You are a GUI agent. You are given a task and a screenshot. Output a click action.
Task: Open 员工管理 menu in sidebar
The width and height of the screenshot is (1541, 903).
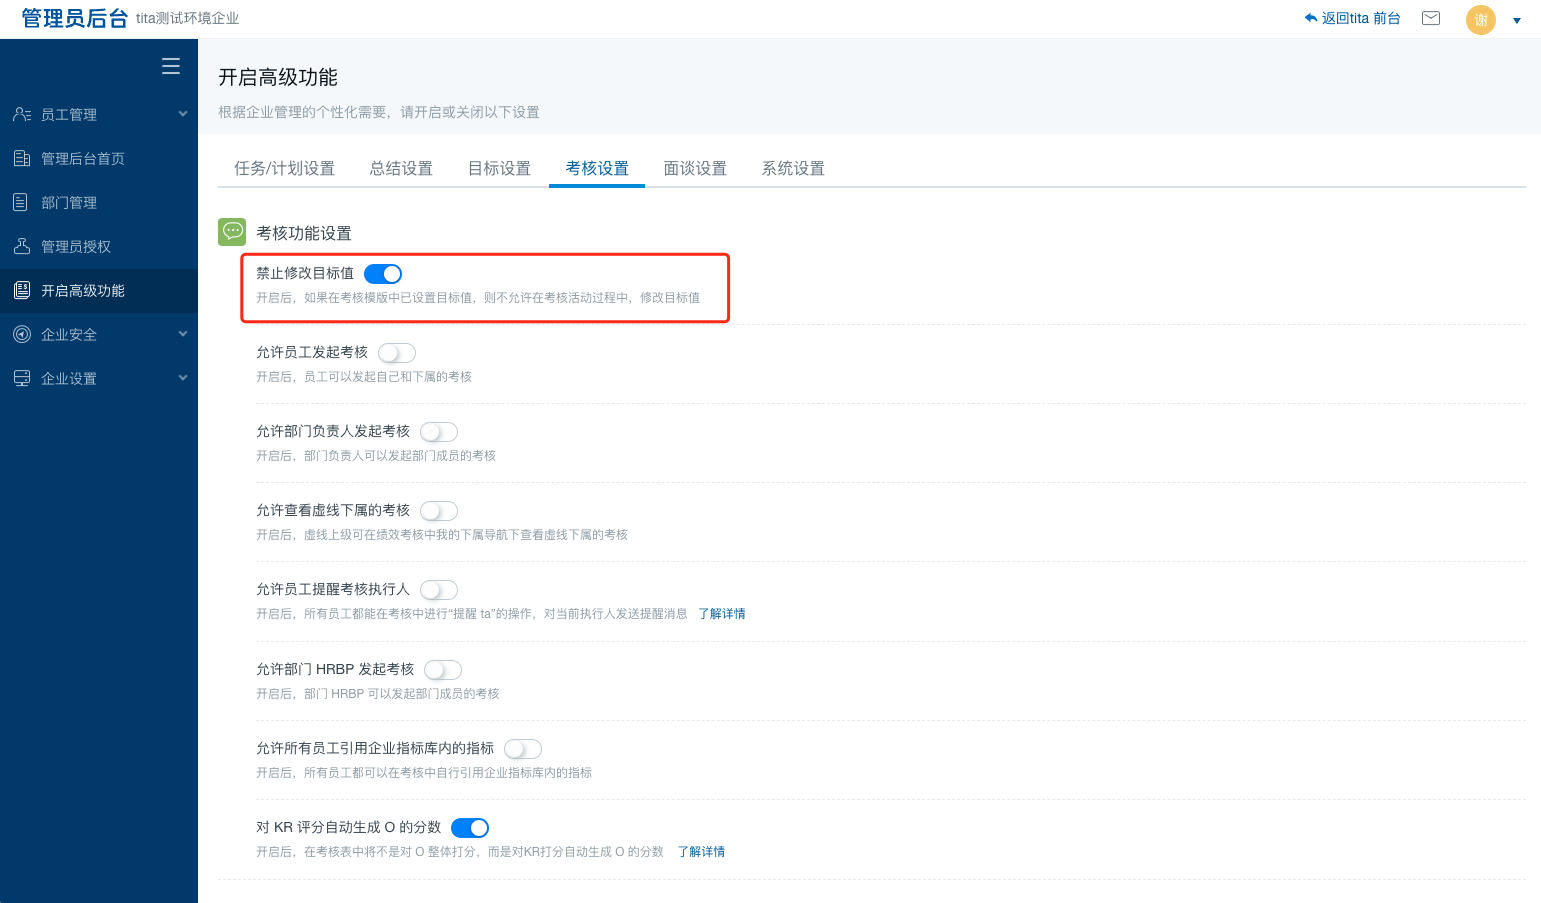[x=99, y=114]
